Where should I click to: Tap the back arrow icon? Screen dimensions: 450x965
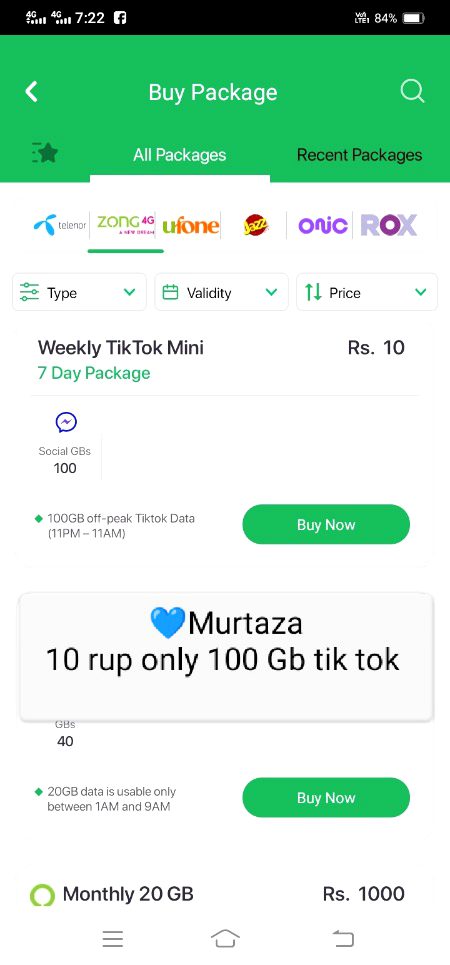(31, 92)
